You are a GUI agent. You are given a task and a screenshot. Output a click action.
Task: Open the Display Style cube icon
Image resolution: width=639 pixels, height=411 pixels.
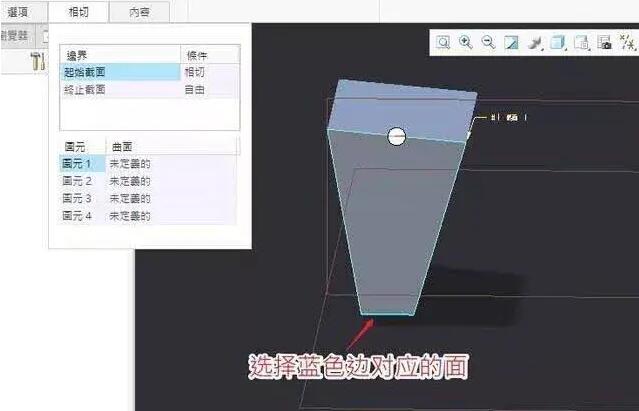557,42
